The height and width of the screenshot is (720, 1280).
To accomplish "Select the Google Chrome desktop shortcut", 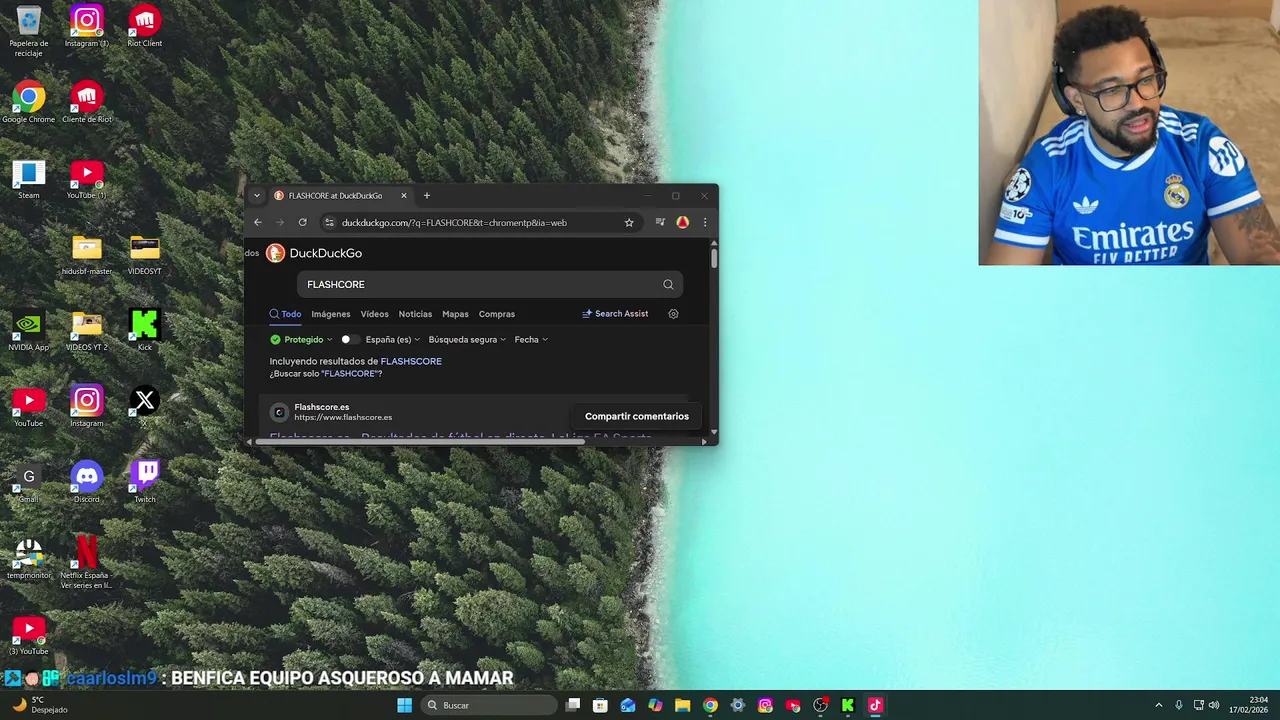I will pos(29,102).
